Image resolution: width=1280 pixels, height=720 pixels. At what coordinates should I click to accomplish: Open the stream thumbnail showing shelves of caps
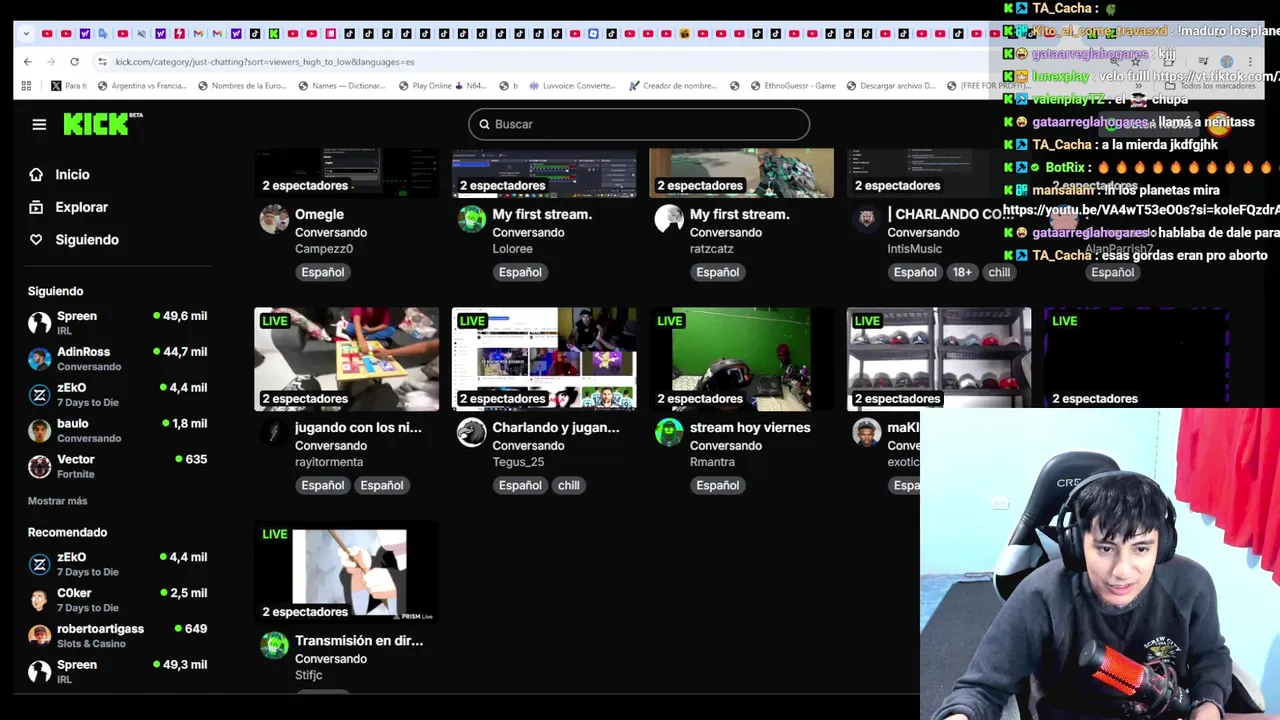[x=939, y=359]
